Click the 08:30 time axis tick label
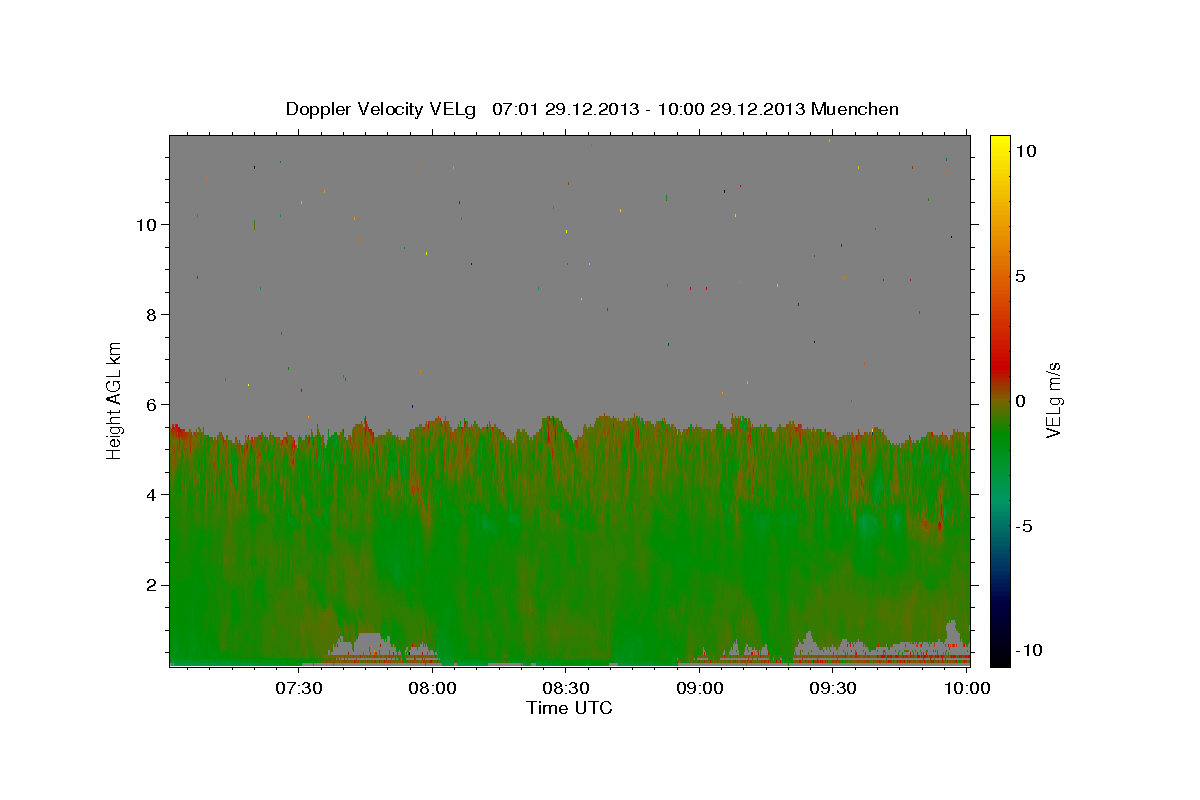The image size is (1200, 800). (x=566, y=688)
